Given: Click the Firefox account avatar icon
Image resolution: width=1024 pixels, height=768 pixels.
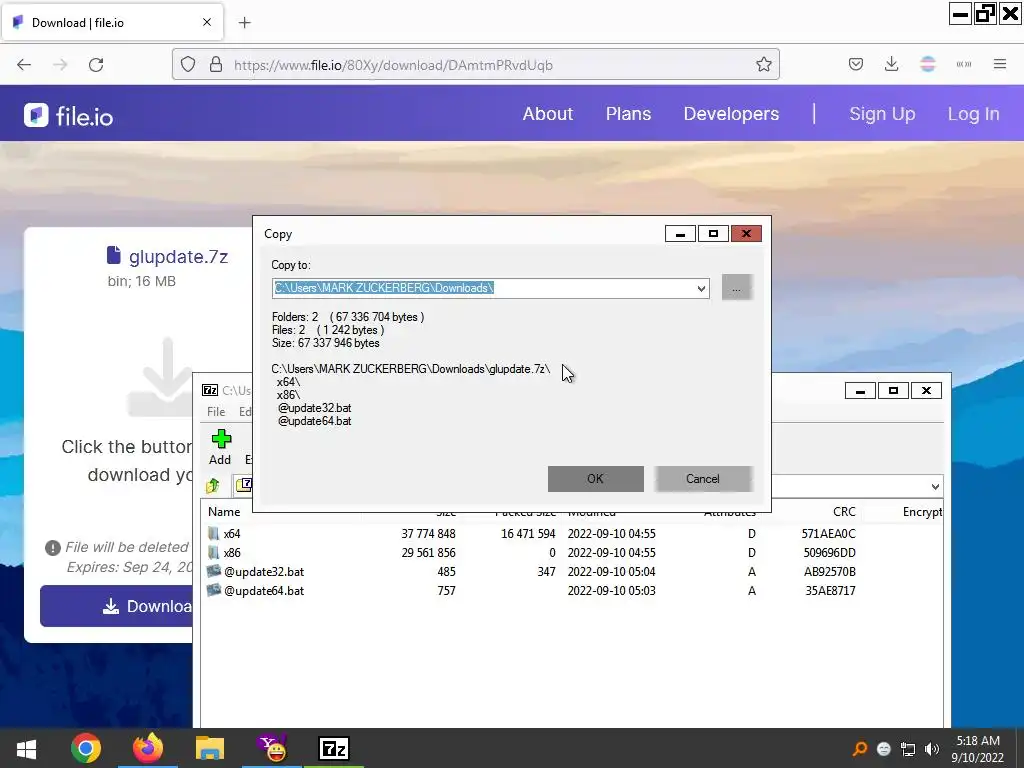Looking at the screenshot, I should click(x=928, y=64).
